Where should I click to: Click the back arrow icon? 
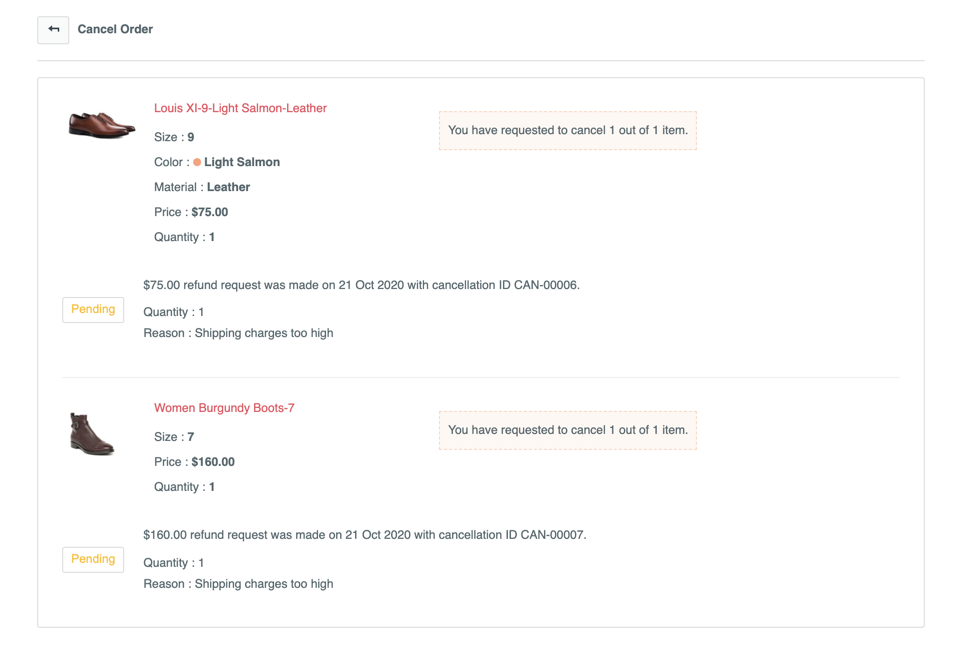point(53,30)
